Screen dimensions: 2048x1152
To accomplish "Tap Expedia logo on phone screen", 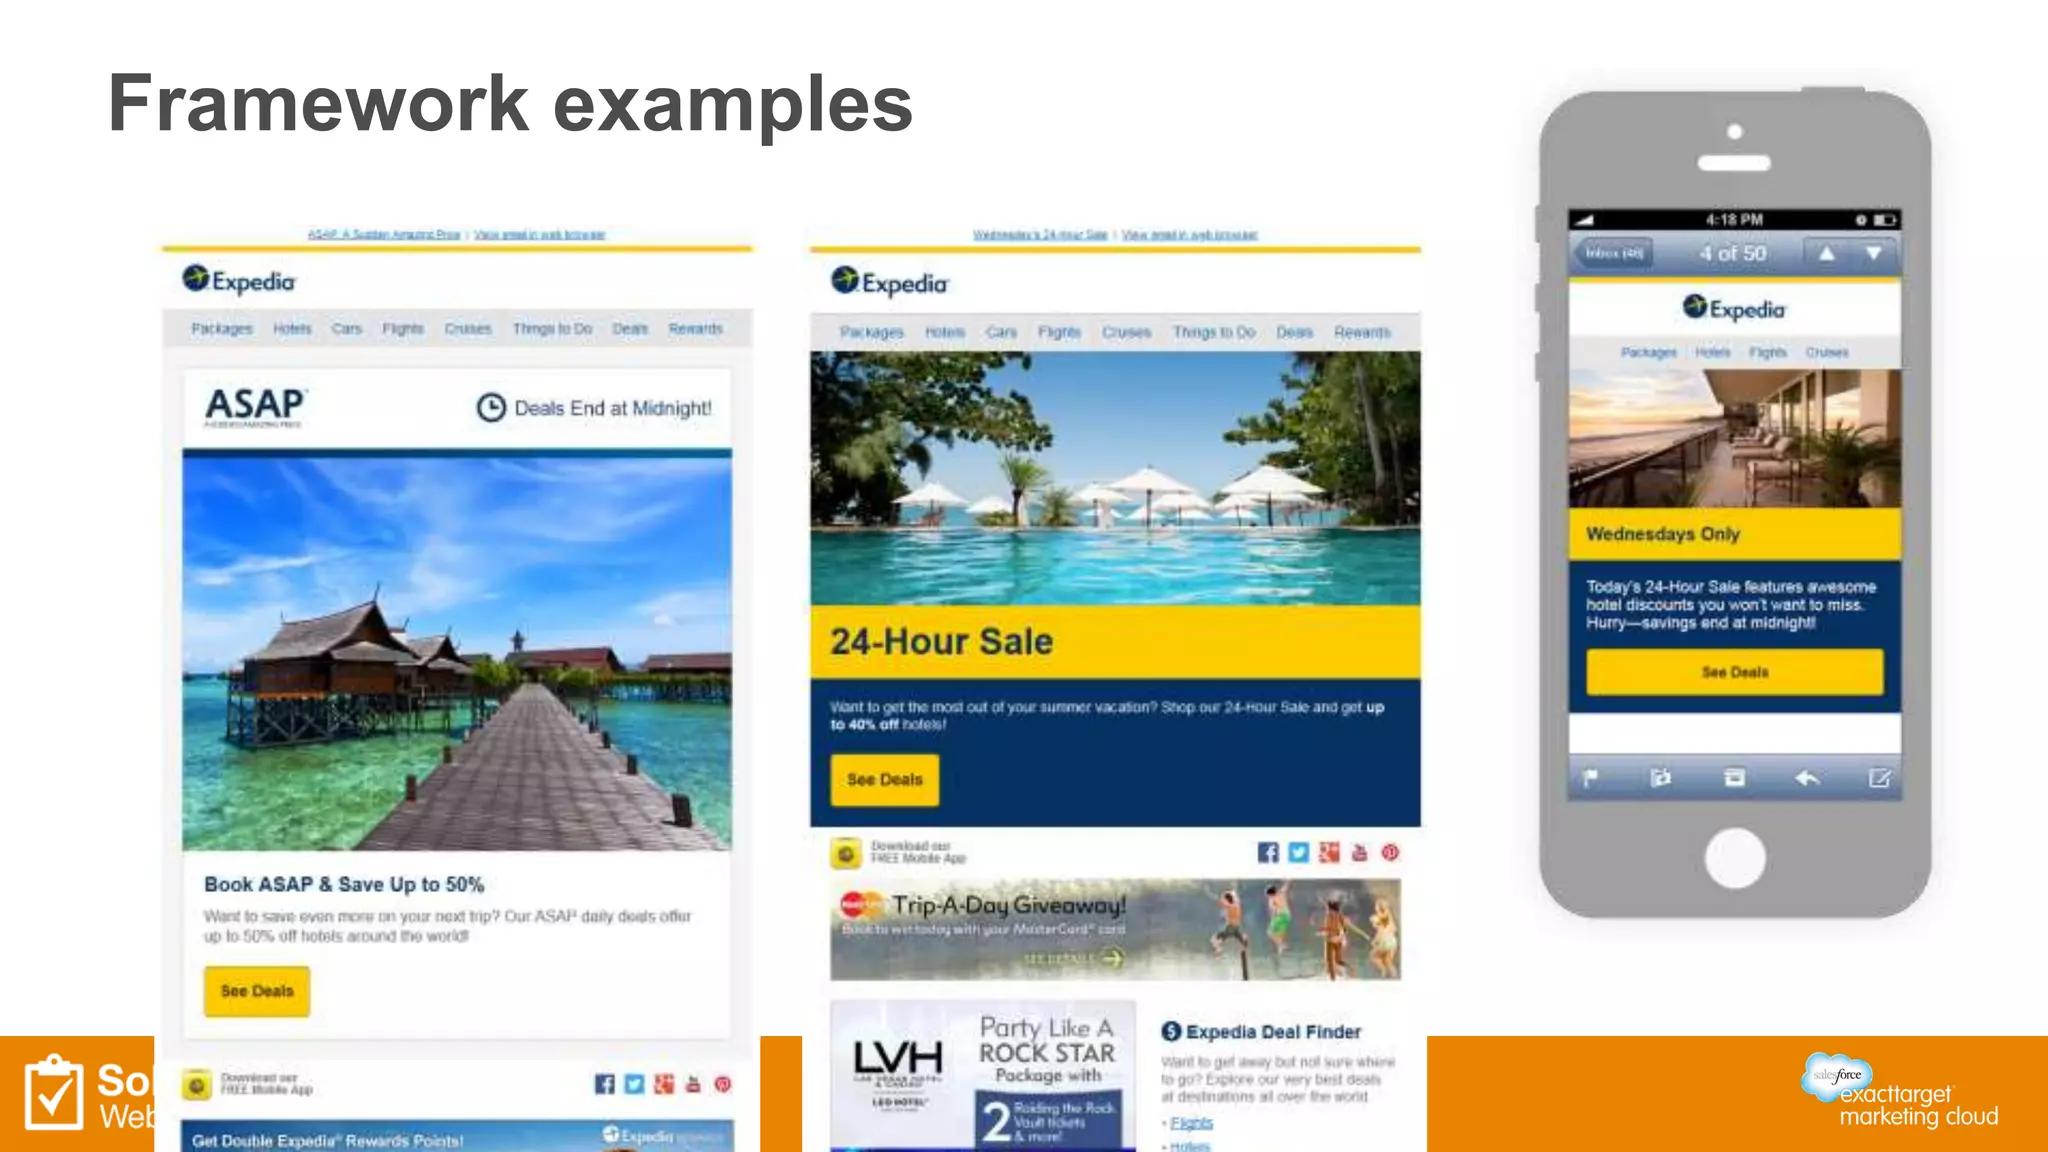I will click(x=1734, y=308).
